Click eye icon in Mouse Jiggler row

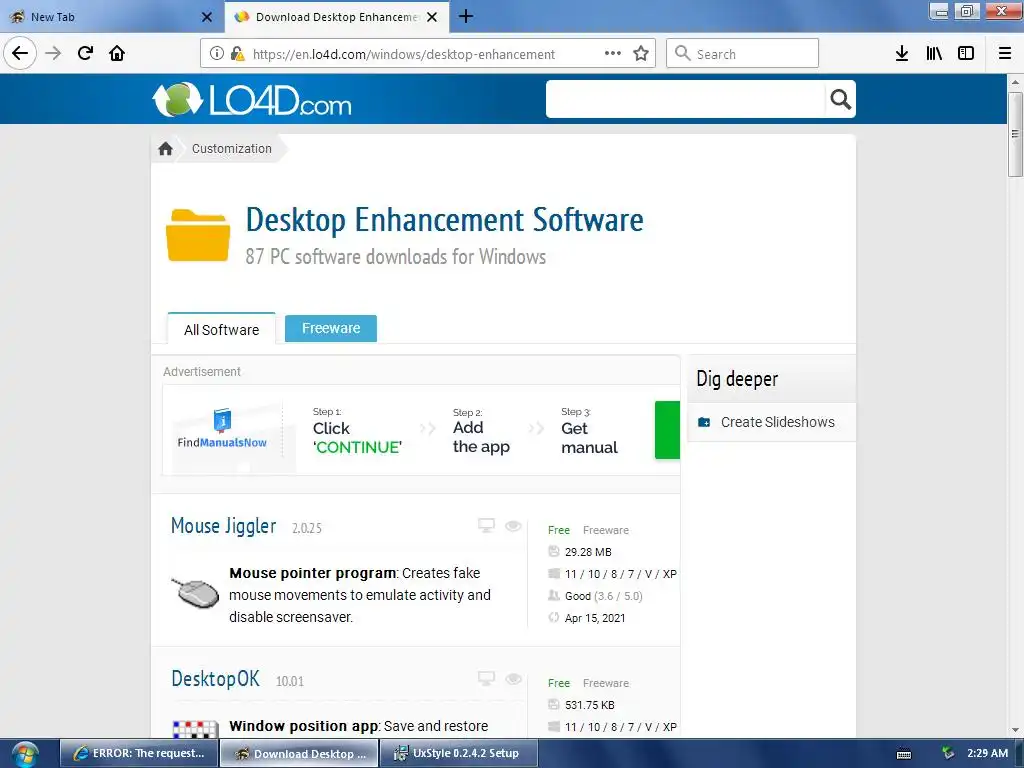[513, 526]
